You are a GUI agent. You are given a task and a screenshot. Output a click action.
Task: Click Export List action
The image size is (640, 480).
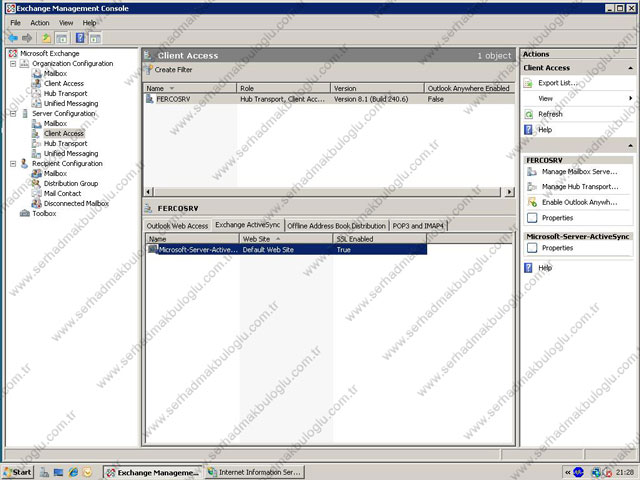[558, 83]
